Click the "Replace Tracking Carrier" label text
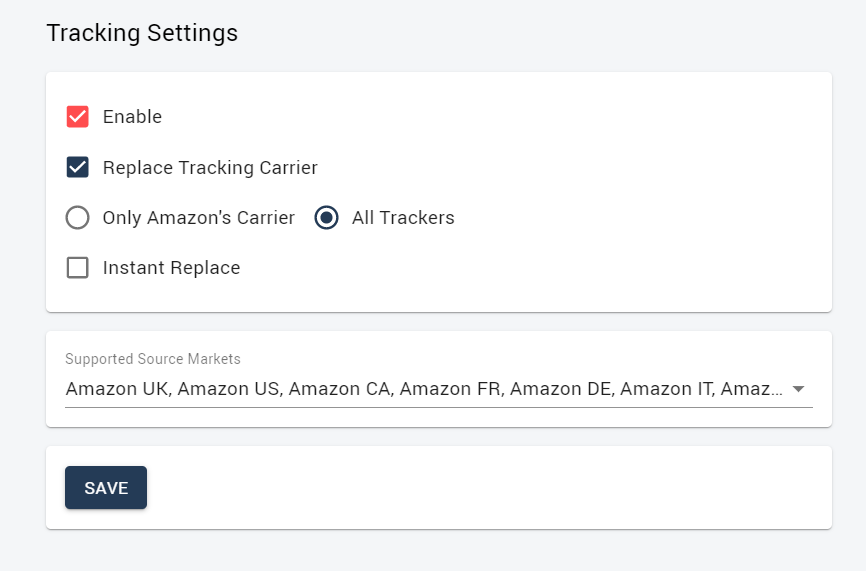 pyautogui.click(x=210, y=167)
